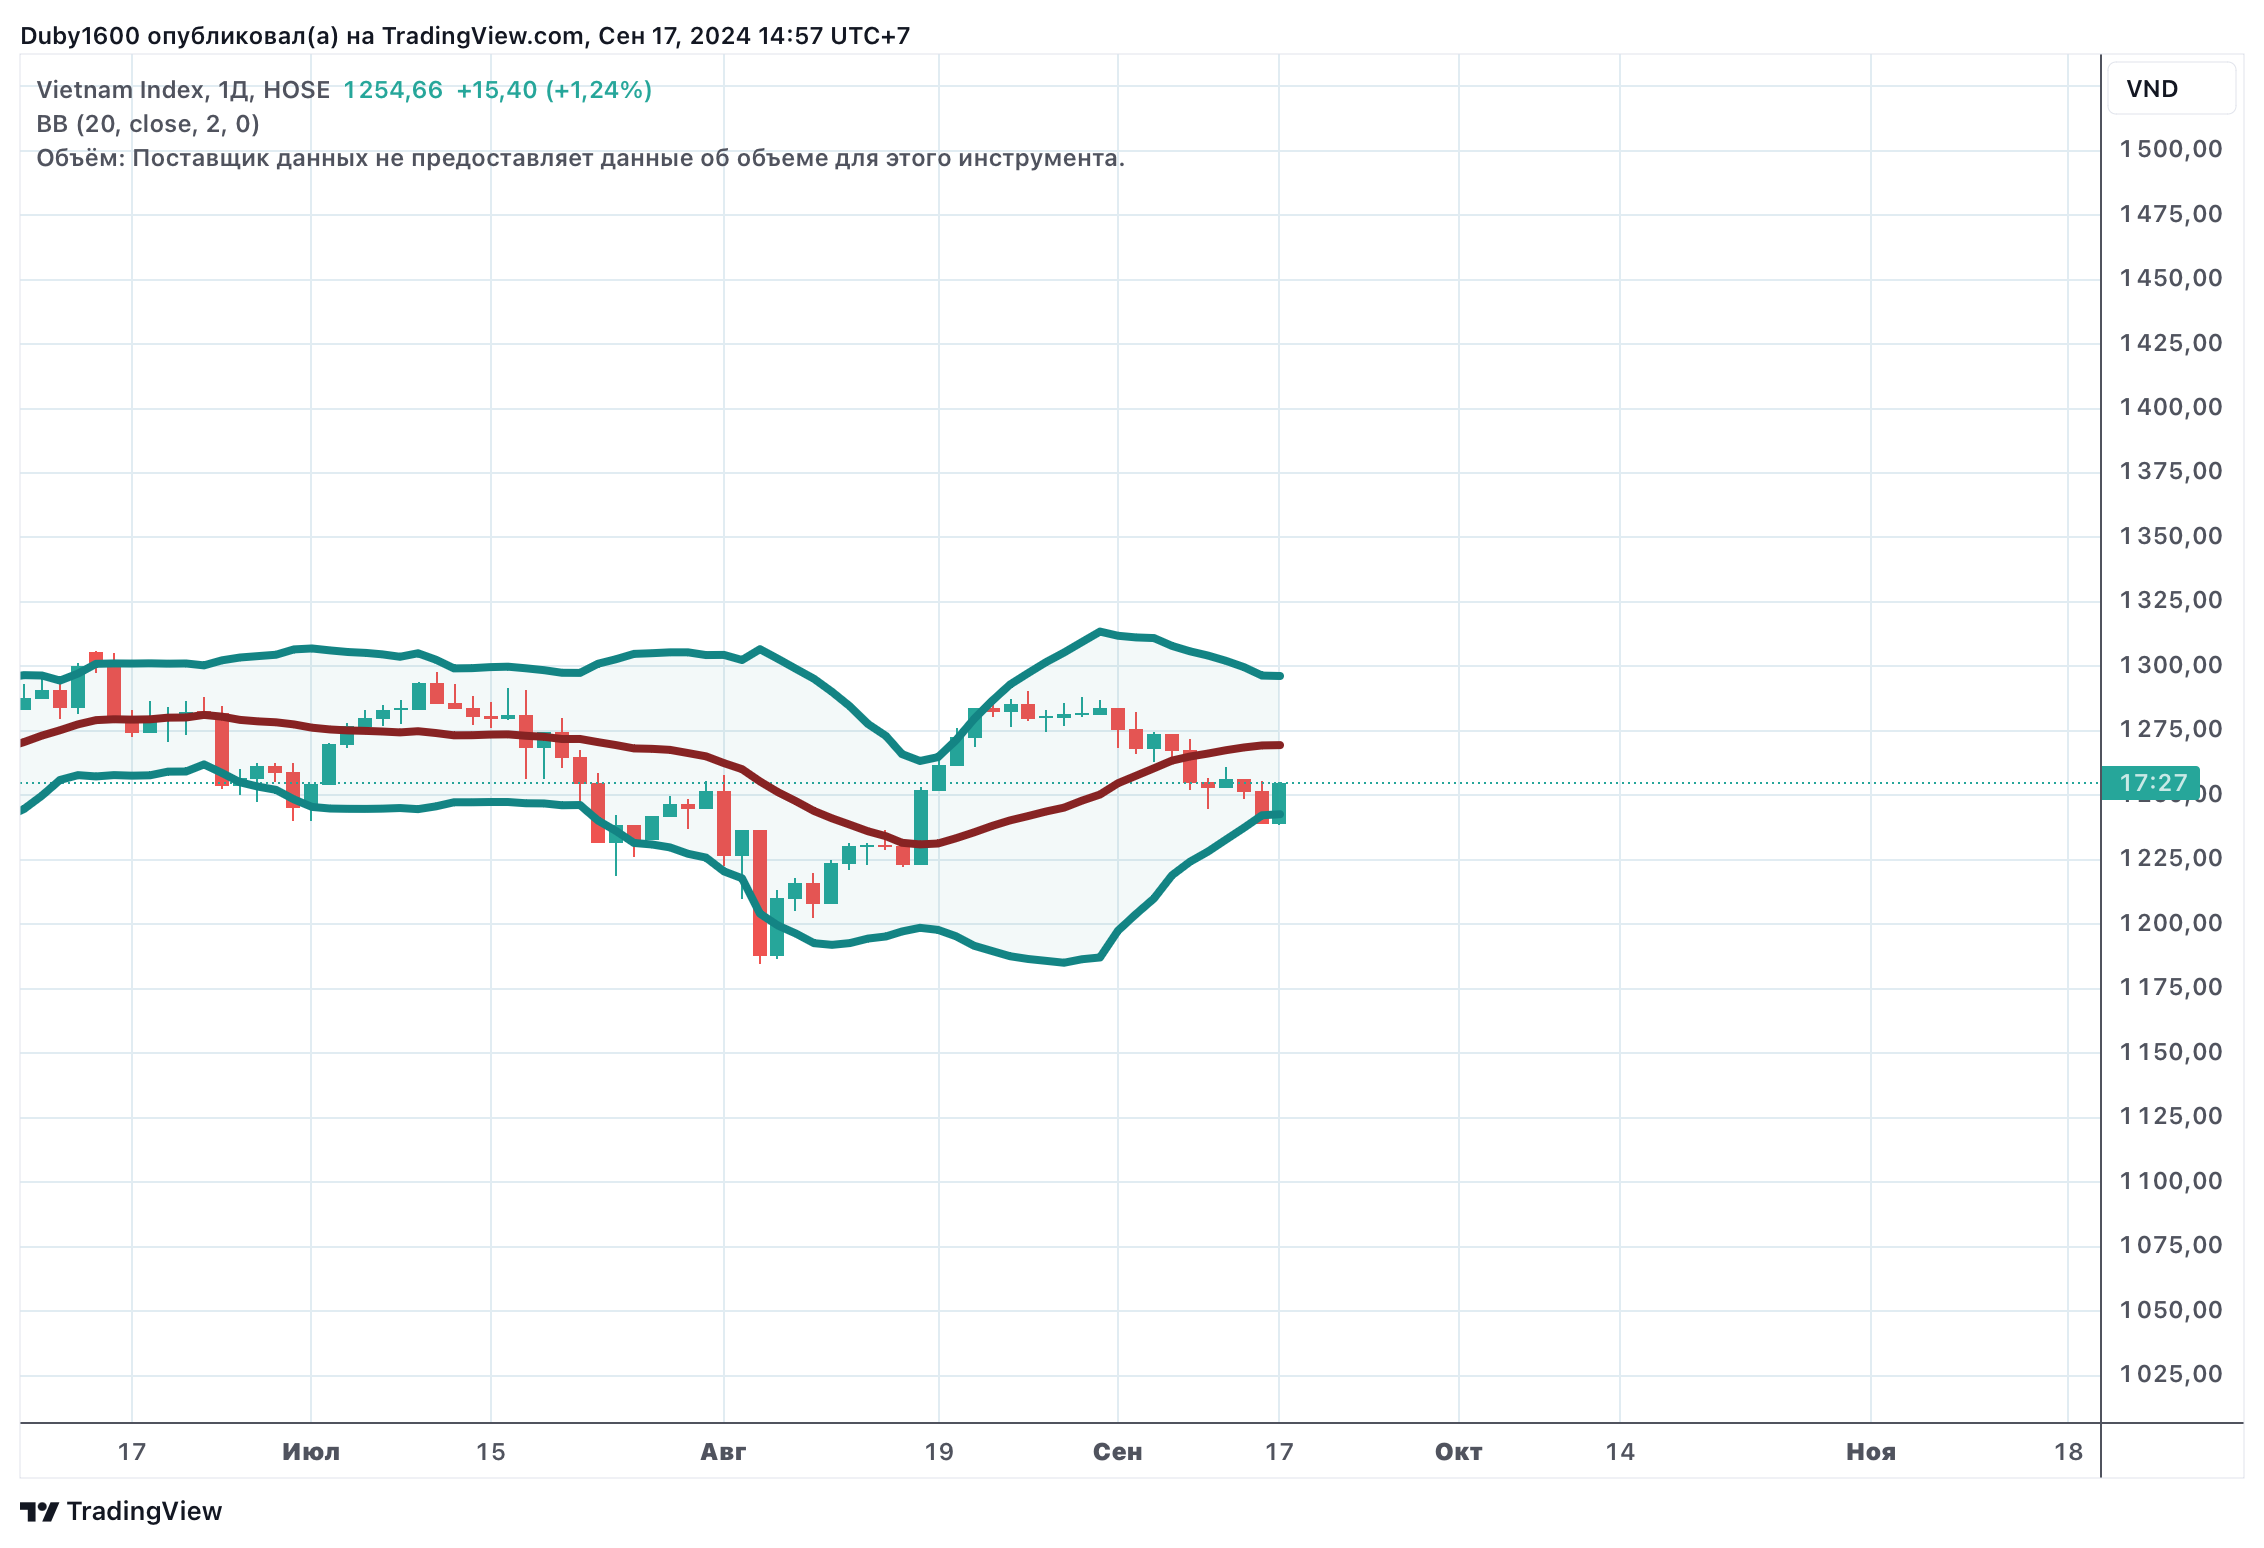This screenshot has height=1548, width=2264.
Task: Click the last price value 1254,66
Action: tap(393, 90)
